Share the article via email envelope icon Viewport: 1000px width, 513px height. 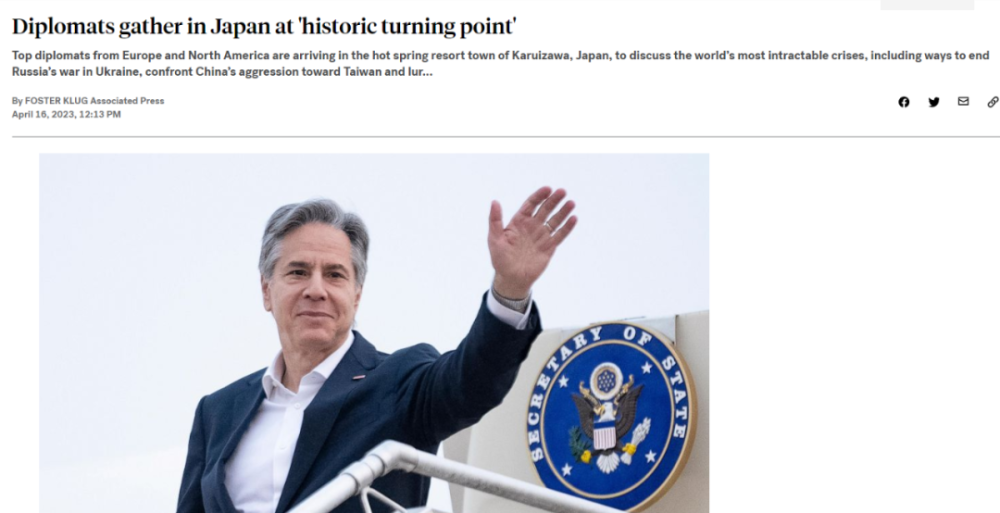tap(963, 101)
